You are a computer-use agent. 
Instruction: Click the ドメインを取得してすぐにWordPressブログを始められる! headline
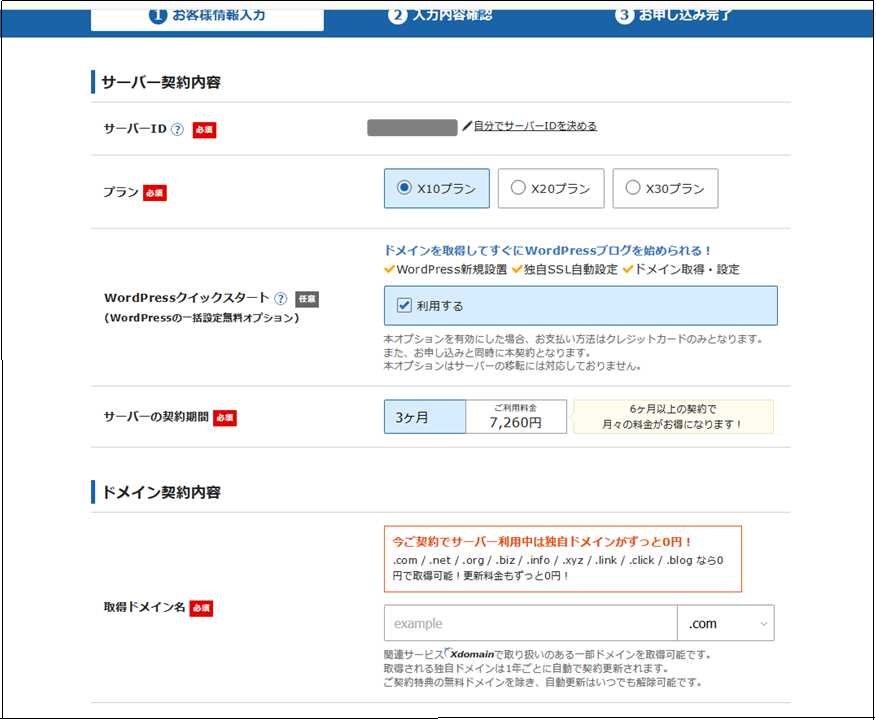click(x=548, y=250)
